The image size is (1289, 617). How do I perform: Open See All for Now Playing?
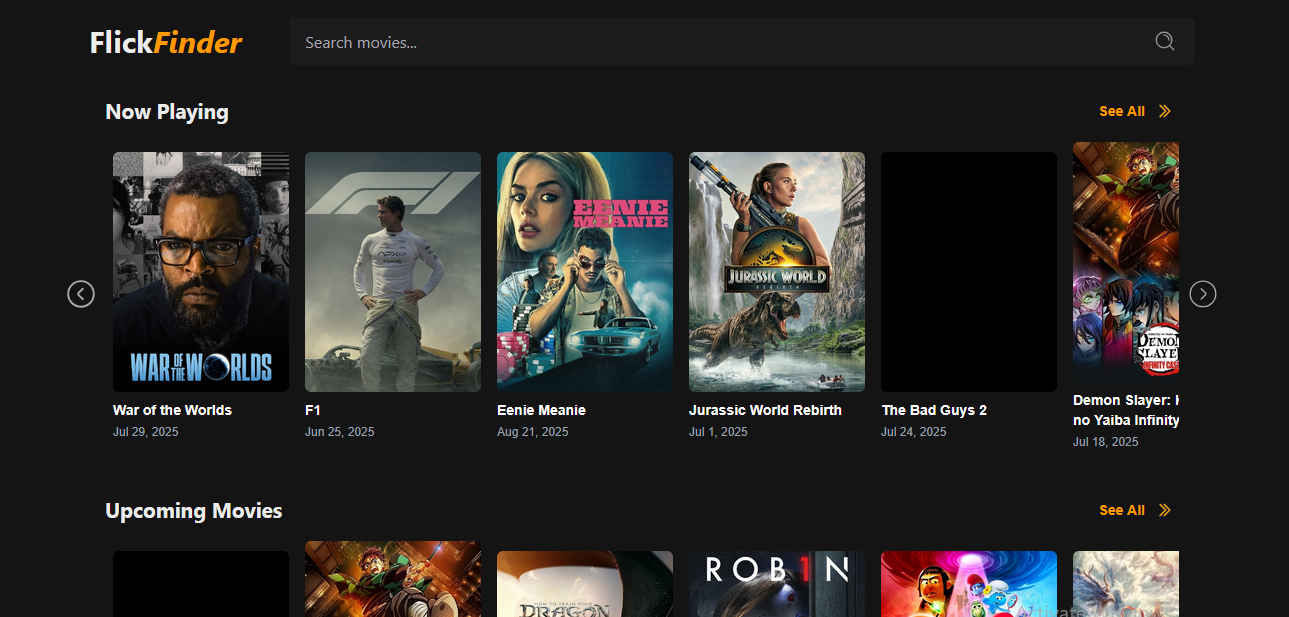[1122, 111]
